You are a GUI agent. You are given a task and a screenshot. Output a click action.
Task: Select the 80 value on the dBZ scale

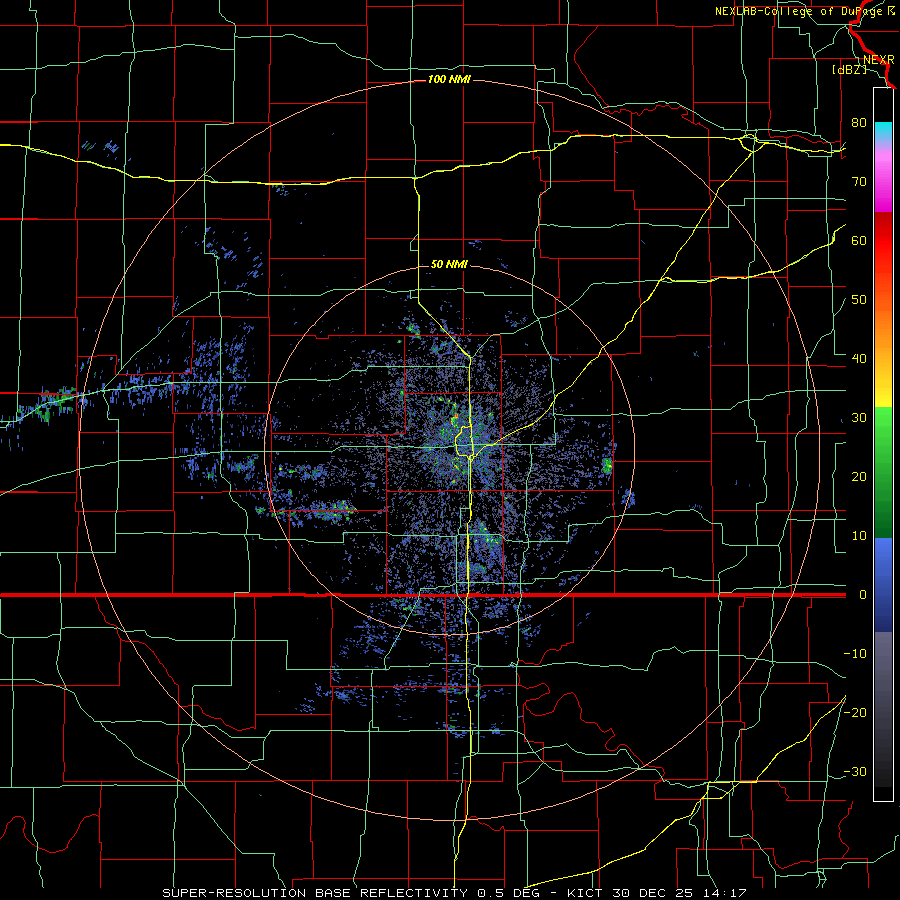[859, 123]
